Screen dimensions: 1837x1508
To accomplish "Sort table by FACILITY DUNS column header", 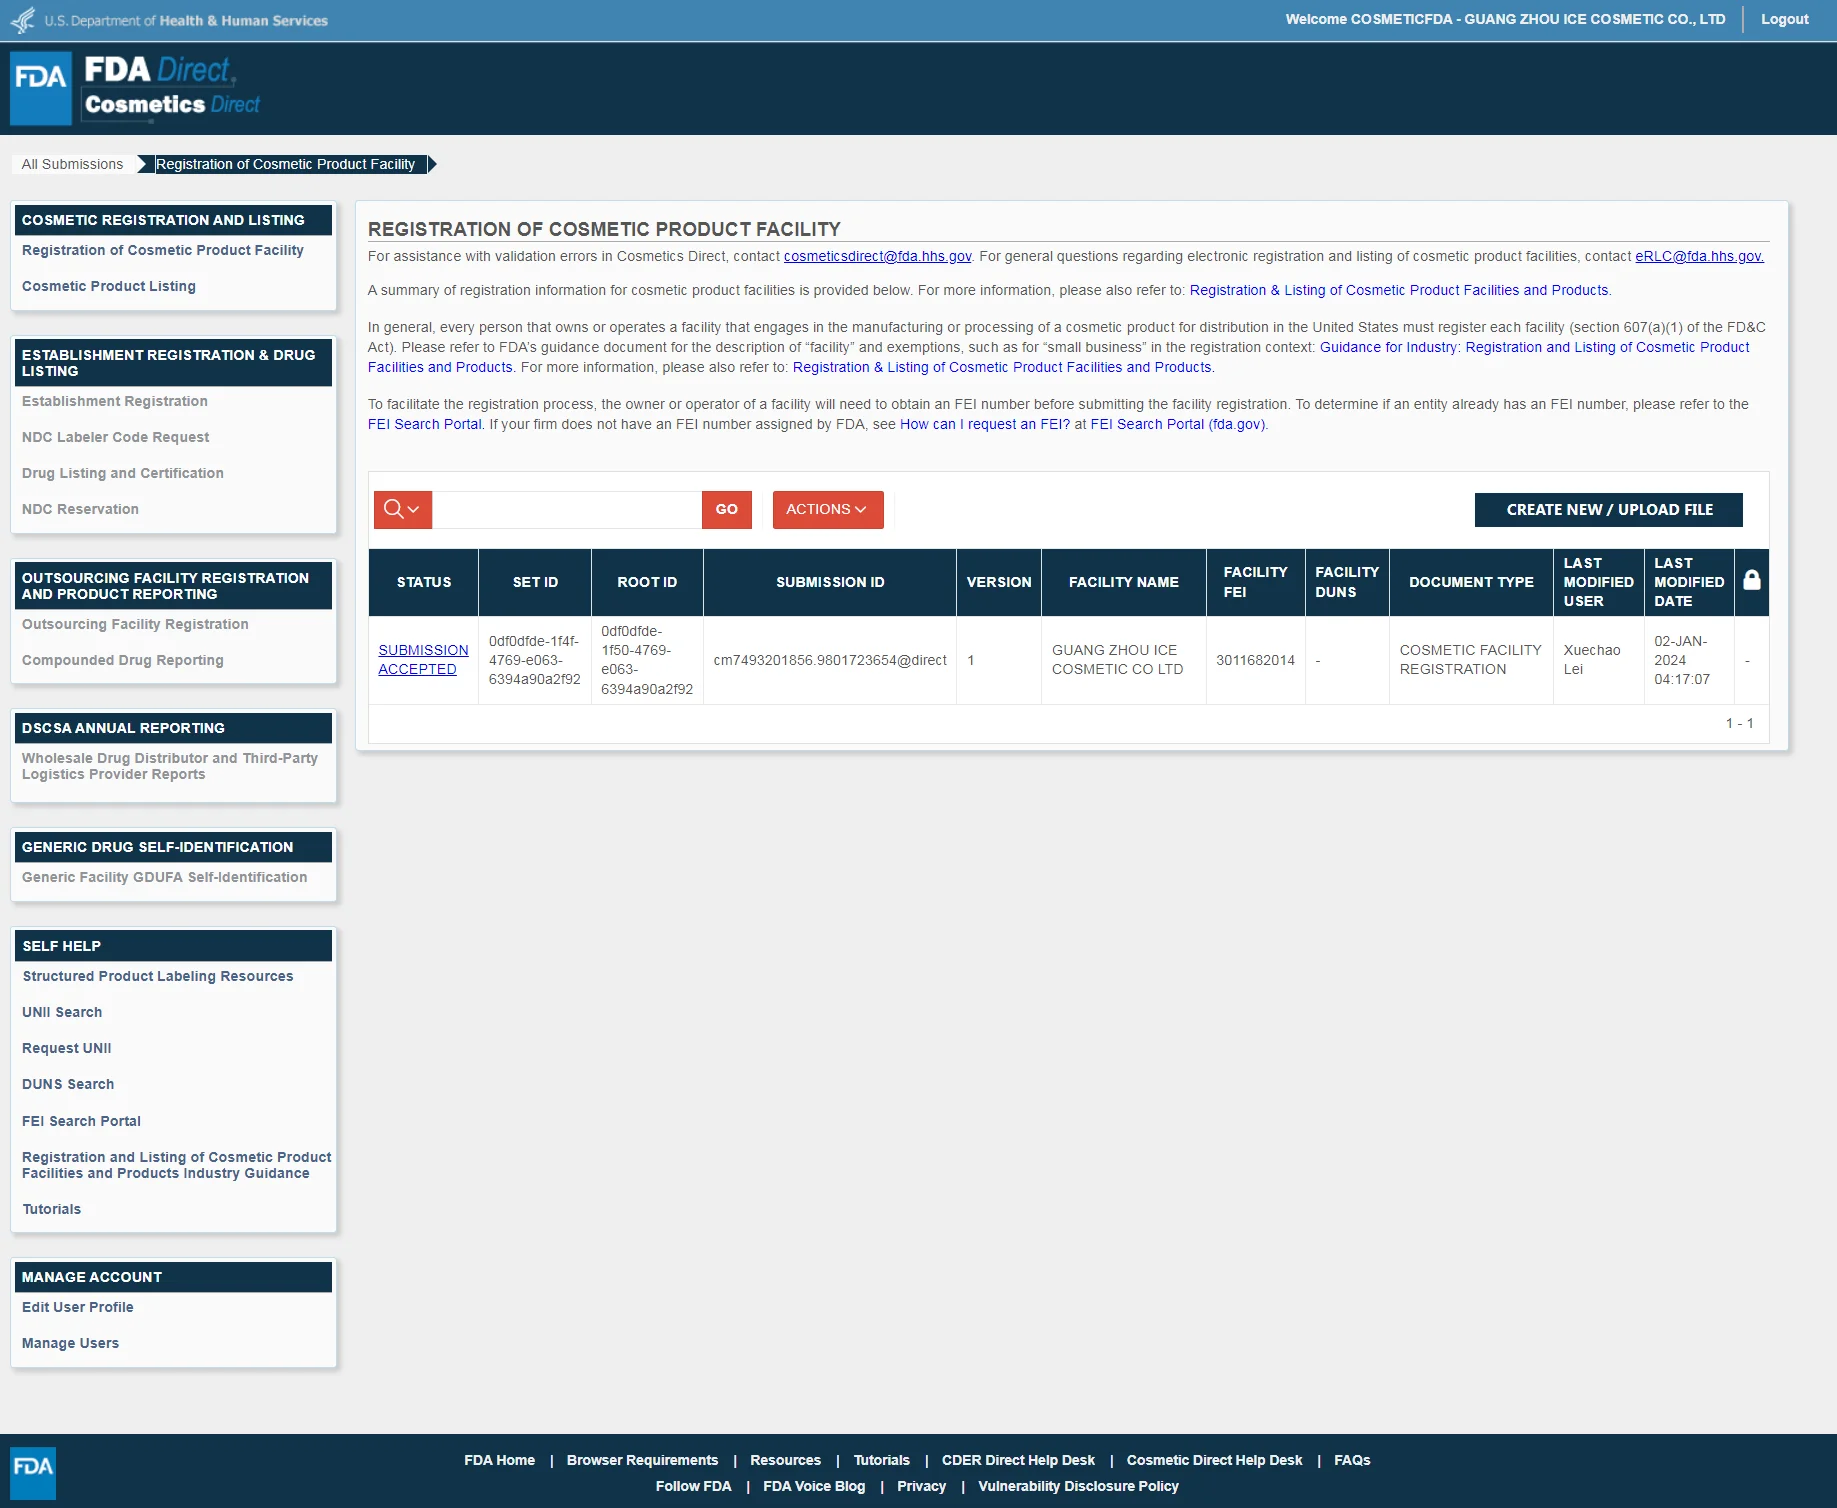I will tap(1347, 582).
